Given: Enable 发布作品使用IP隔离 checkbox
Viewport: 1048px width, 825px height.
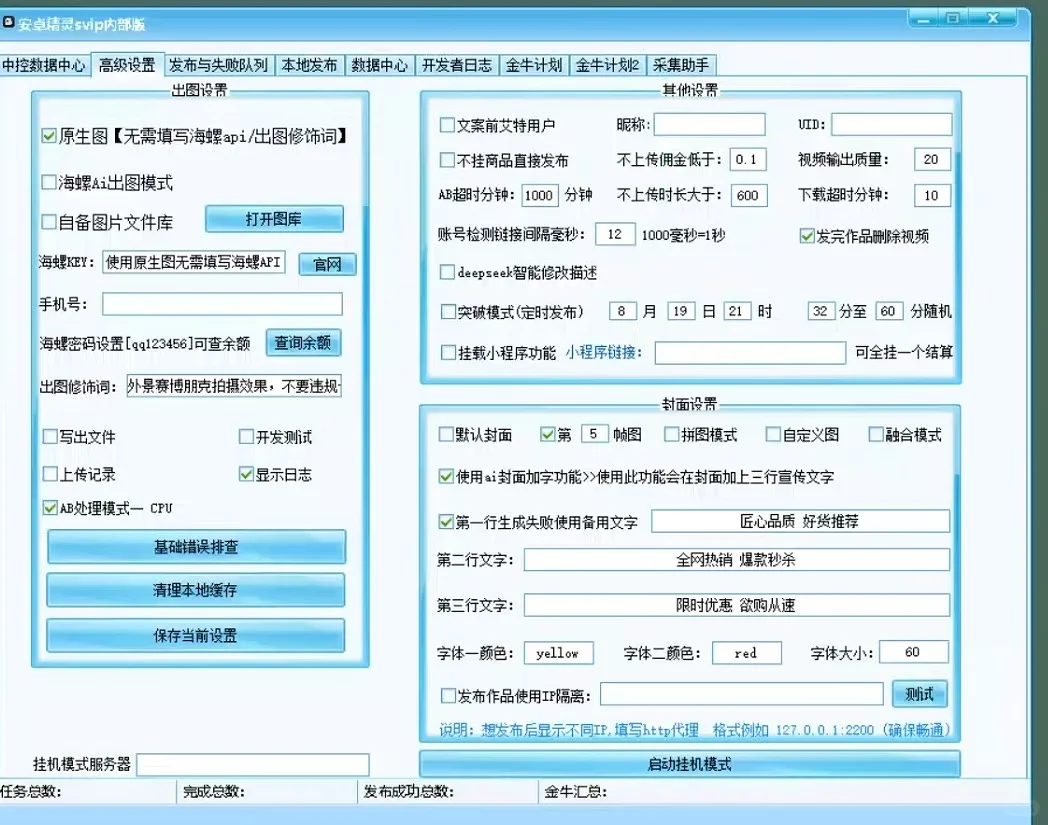Looking at the screenshot, I should (x=448, y=696).
